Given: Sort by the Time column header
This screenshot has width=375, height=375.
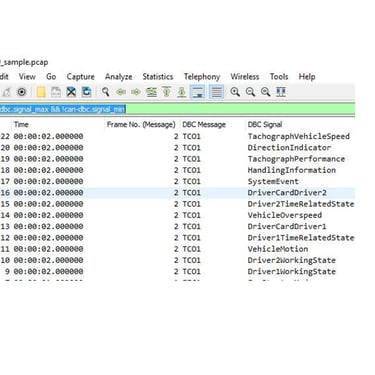Looking at the screenshot, I should coord(21,125).
